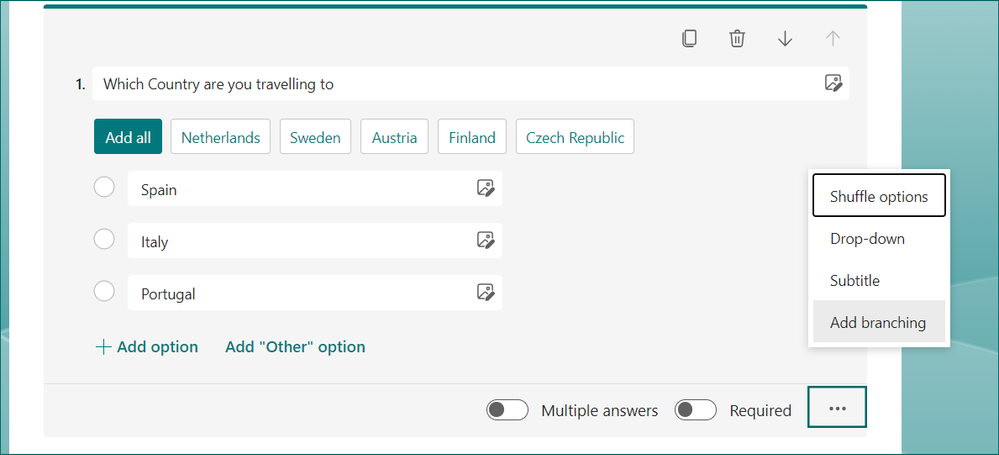The image size is (999, 455).
Task: Delete the question with trash icon
Action: 737,39
